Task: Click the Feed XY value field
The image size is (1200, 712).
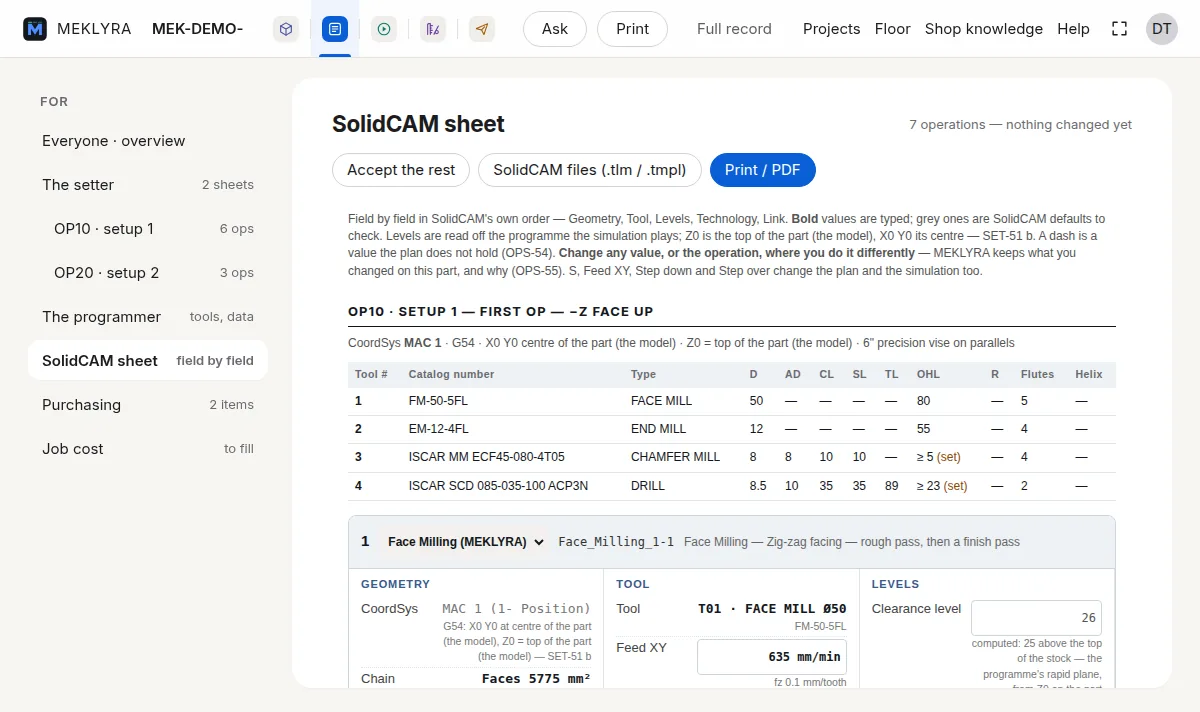Action: pyautogui.click(x=773, y=658)
